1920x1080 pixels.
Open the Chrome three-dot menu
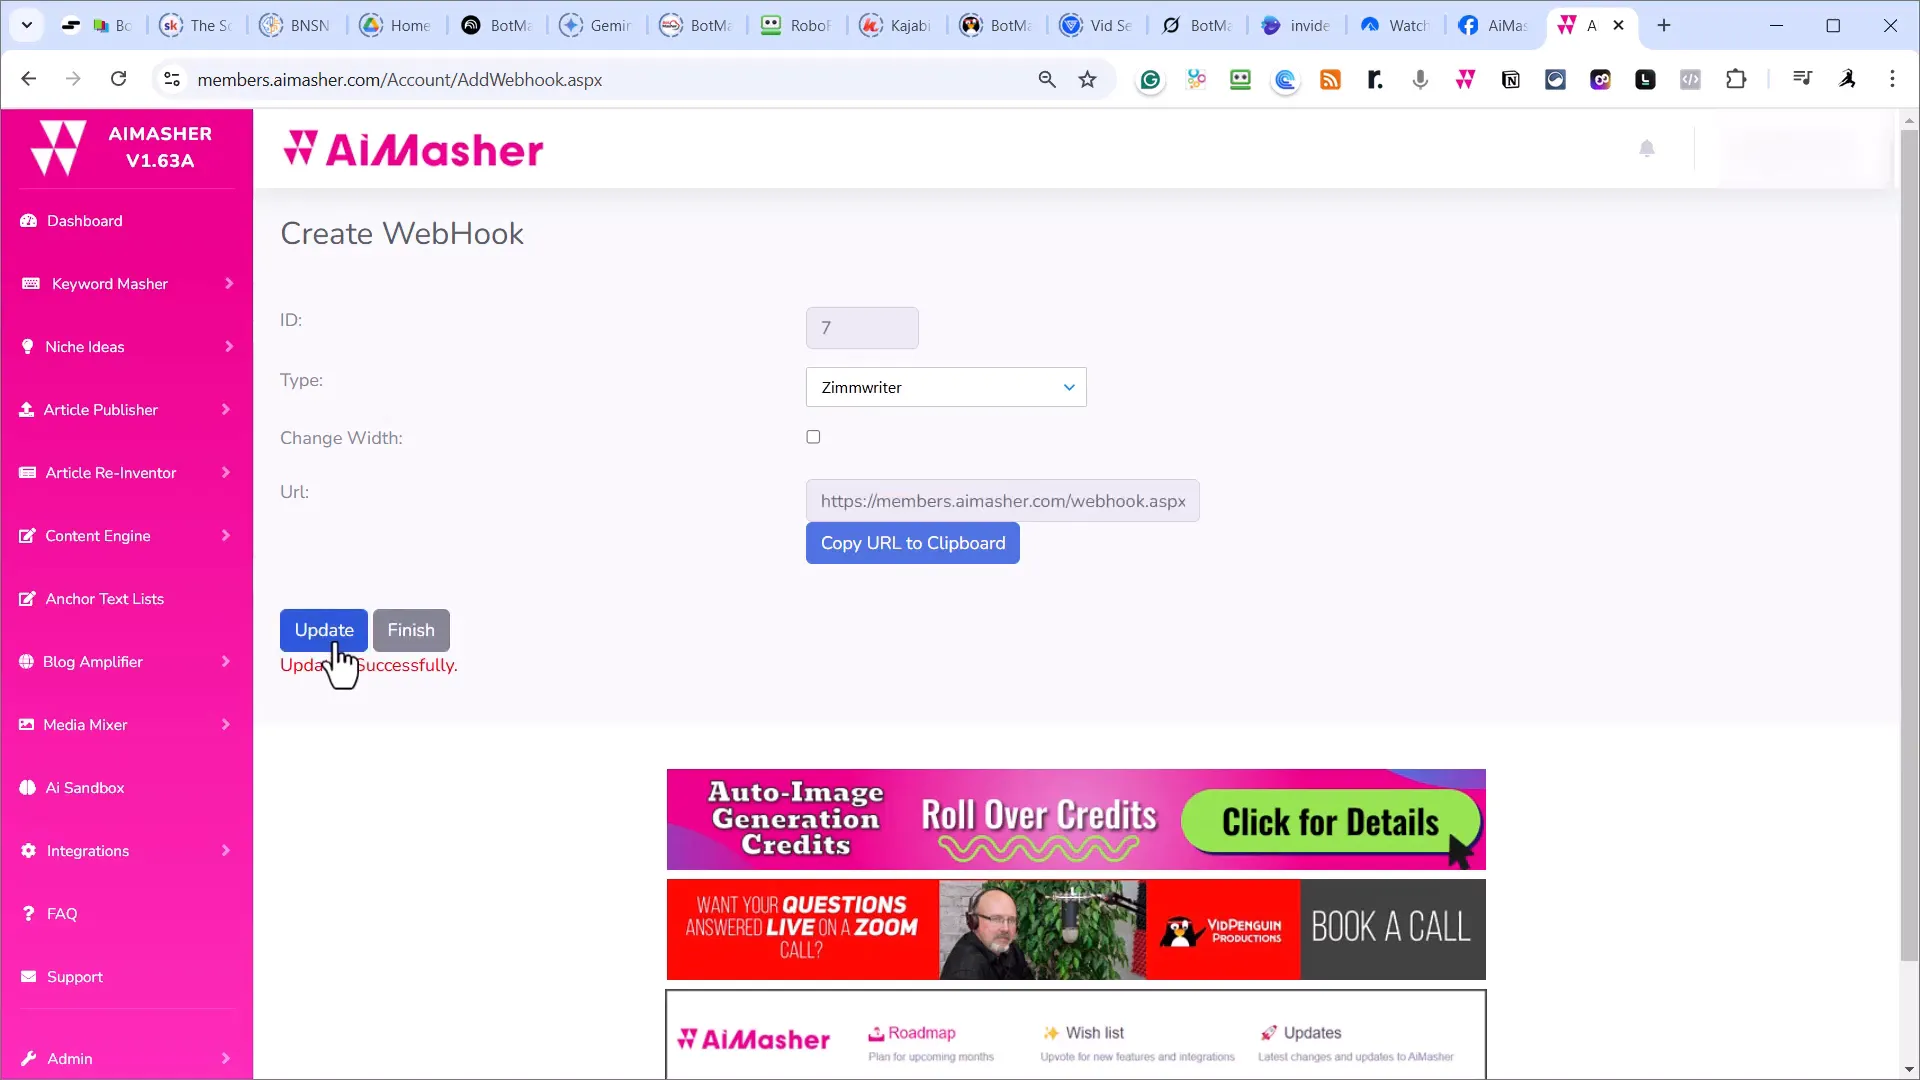click(1892, 79)
